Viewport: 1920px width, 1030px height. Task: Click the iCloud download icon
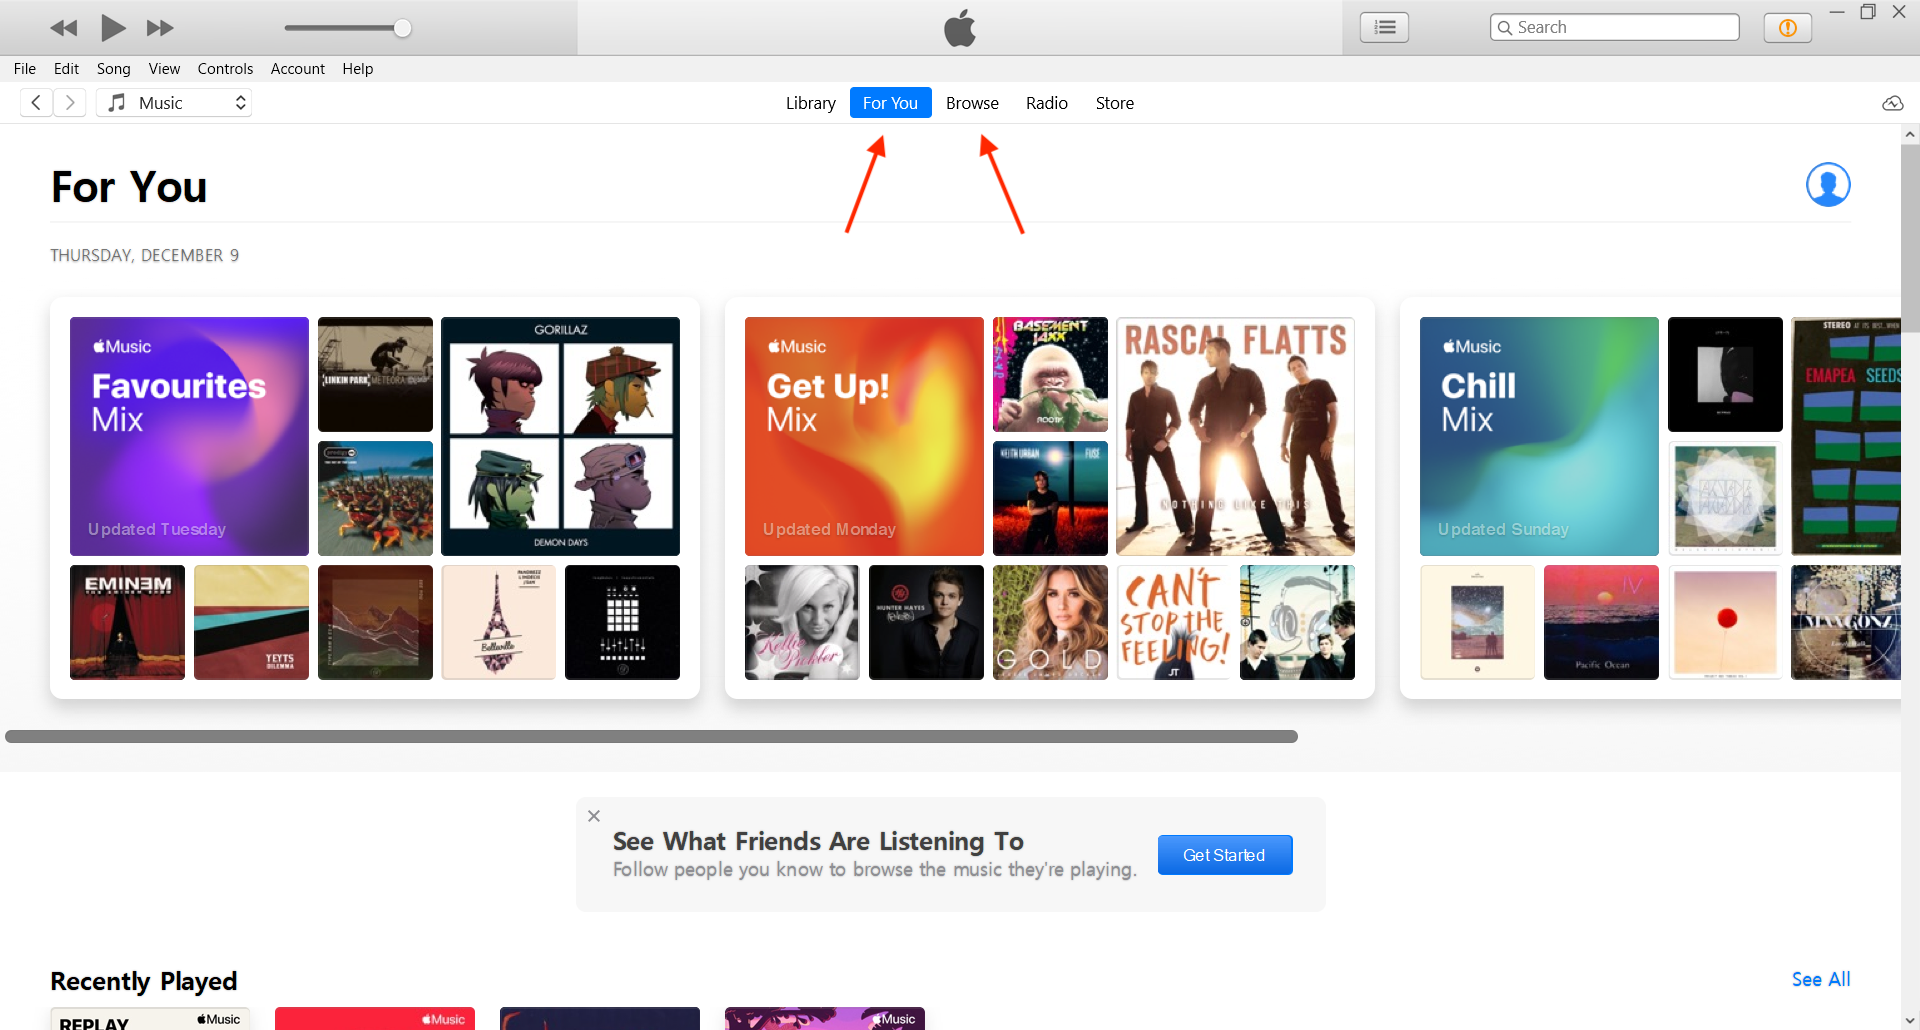[x=1892, y=104]
